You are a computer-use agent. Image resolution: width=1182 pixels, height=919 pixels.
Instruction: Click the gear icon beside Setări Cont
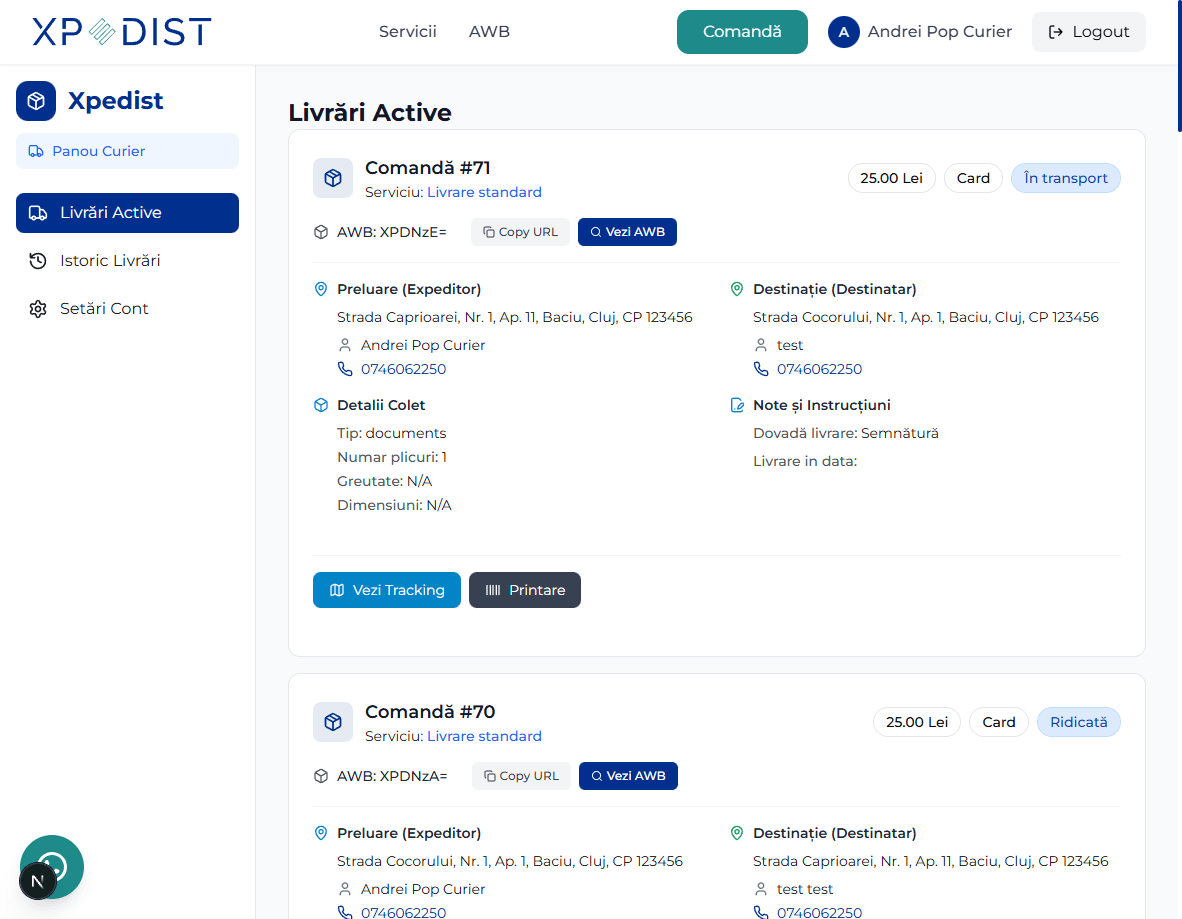[x=38, y=308]
